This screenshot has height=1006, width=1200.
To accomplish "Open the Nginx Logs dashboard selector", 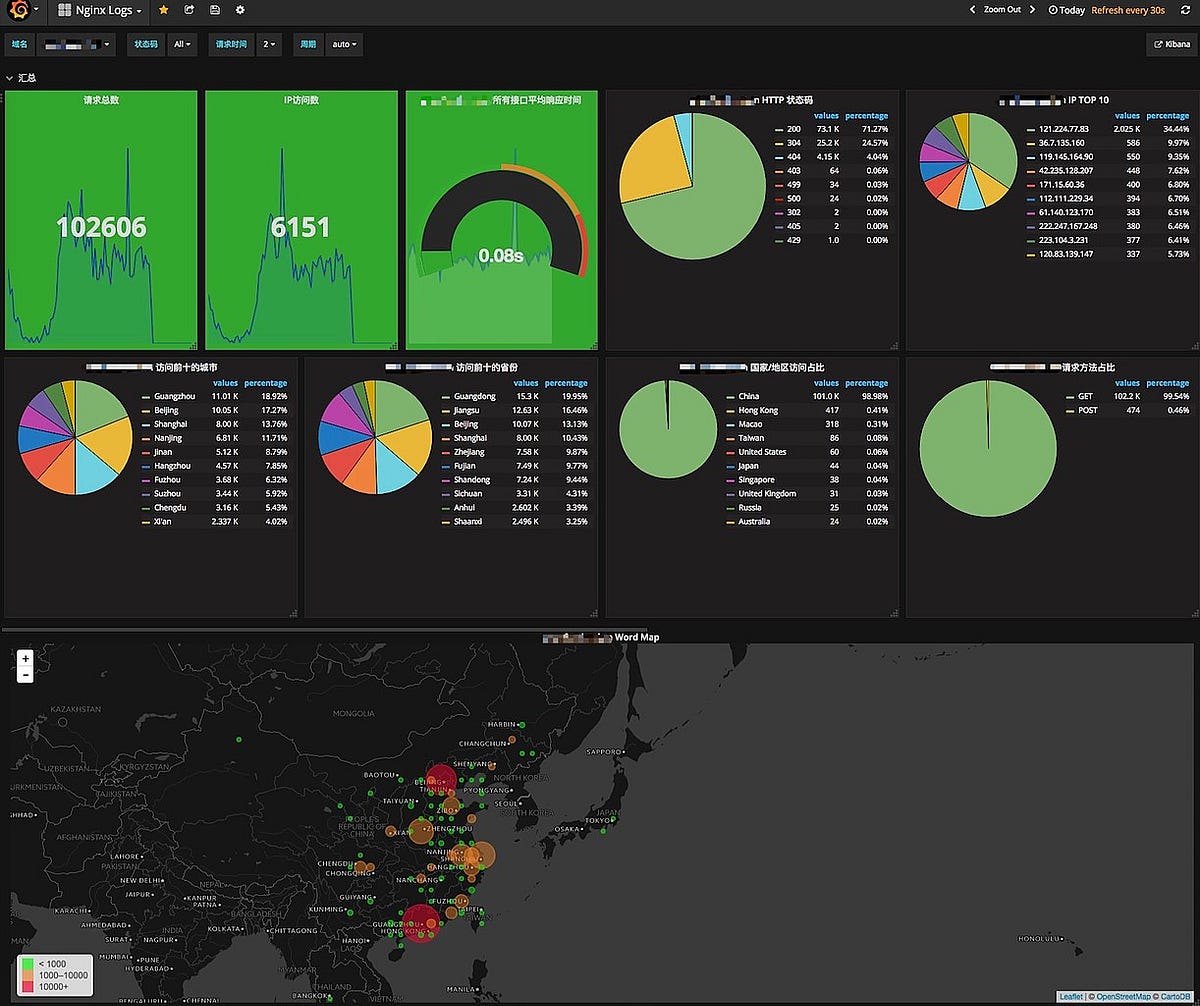I will click(98, 11).
